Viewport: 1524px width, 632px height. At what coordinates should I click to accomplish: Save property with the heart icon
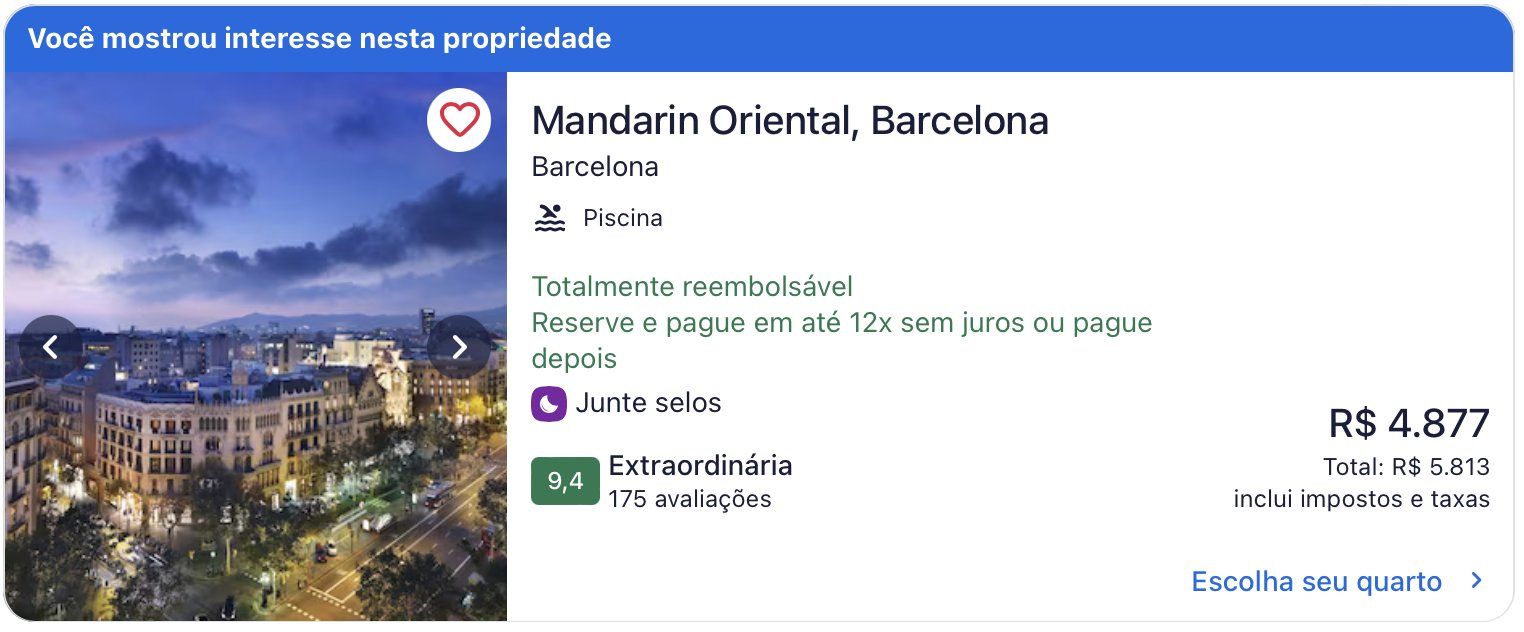tap(459, 120)
